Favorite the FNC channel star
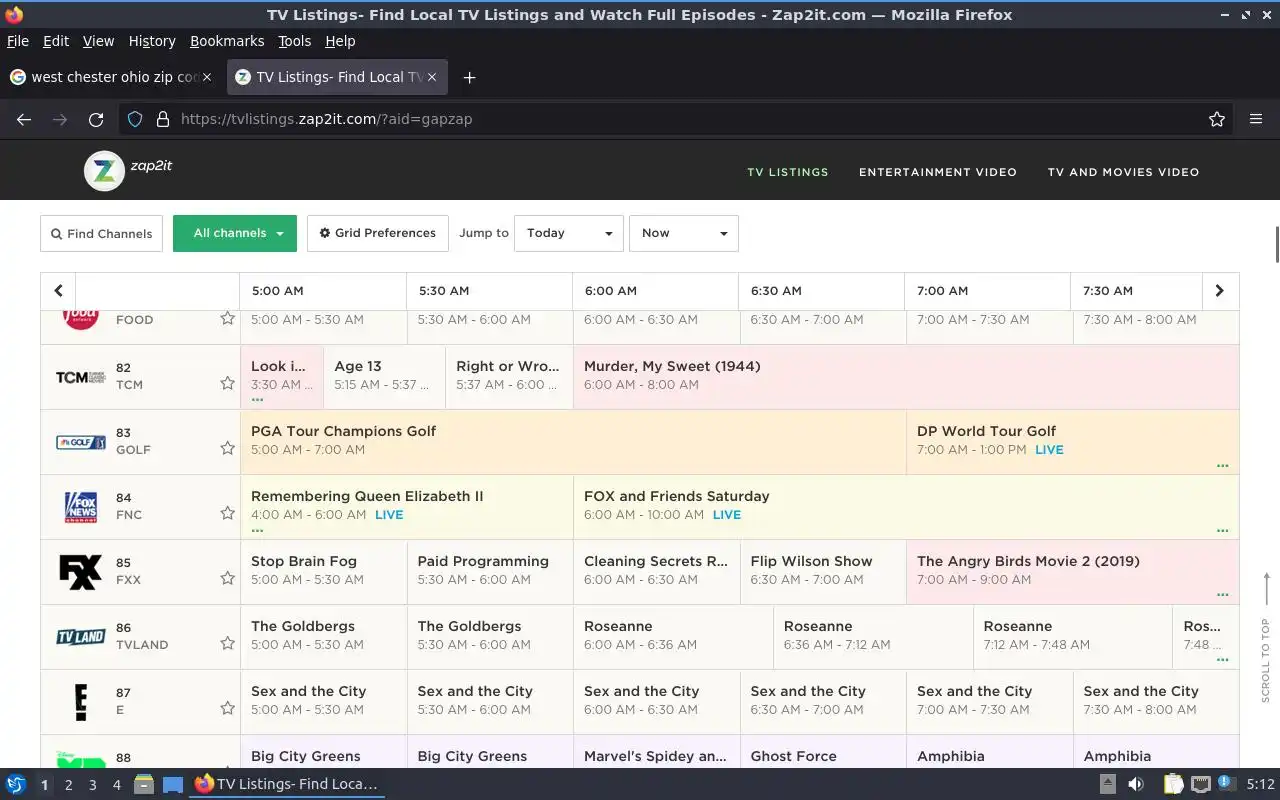Image resolution: width=1280 pixels, height=800 pixels. tap(228, 513)
